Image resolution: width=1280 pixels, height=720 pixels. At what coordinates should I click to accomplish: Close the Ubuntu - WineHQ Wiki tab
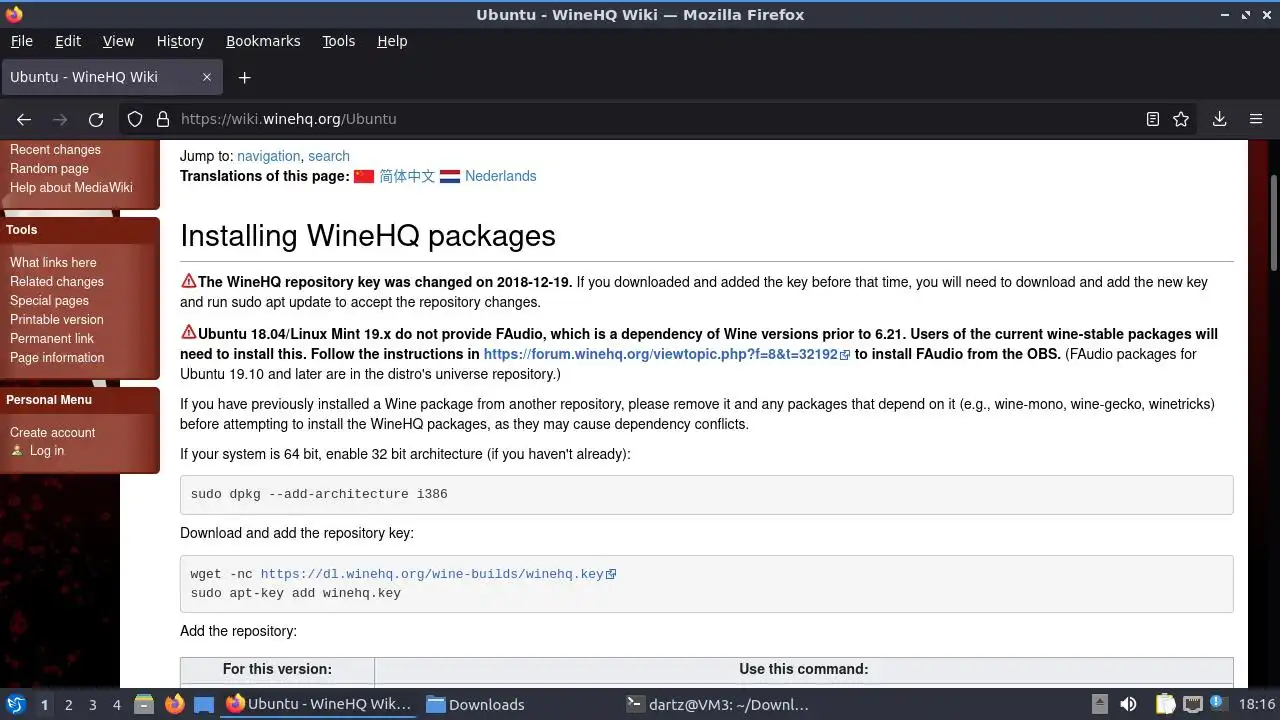[207, 77]
